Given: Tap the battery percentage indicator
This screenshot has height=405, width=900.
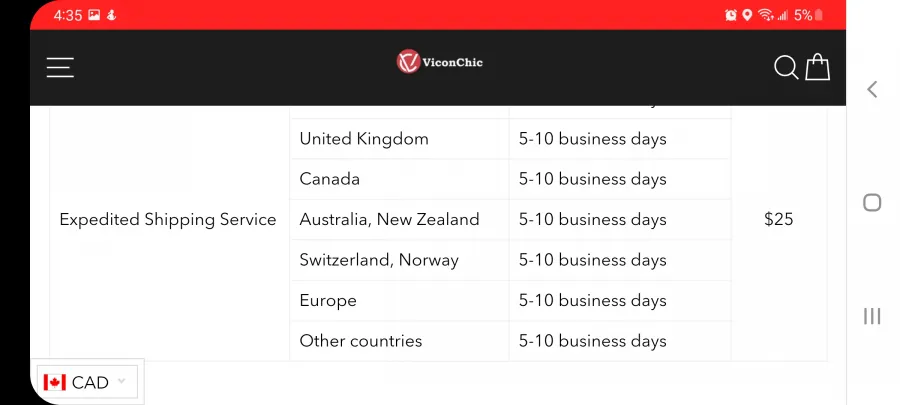Looking at the screenshot, I should click(803, 15).
